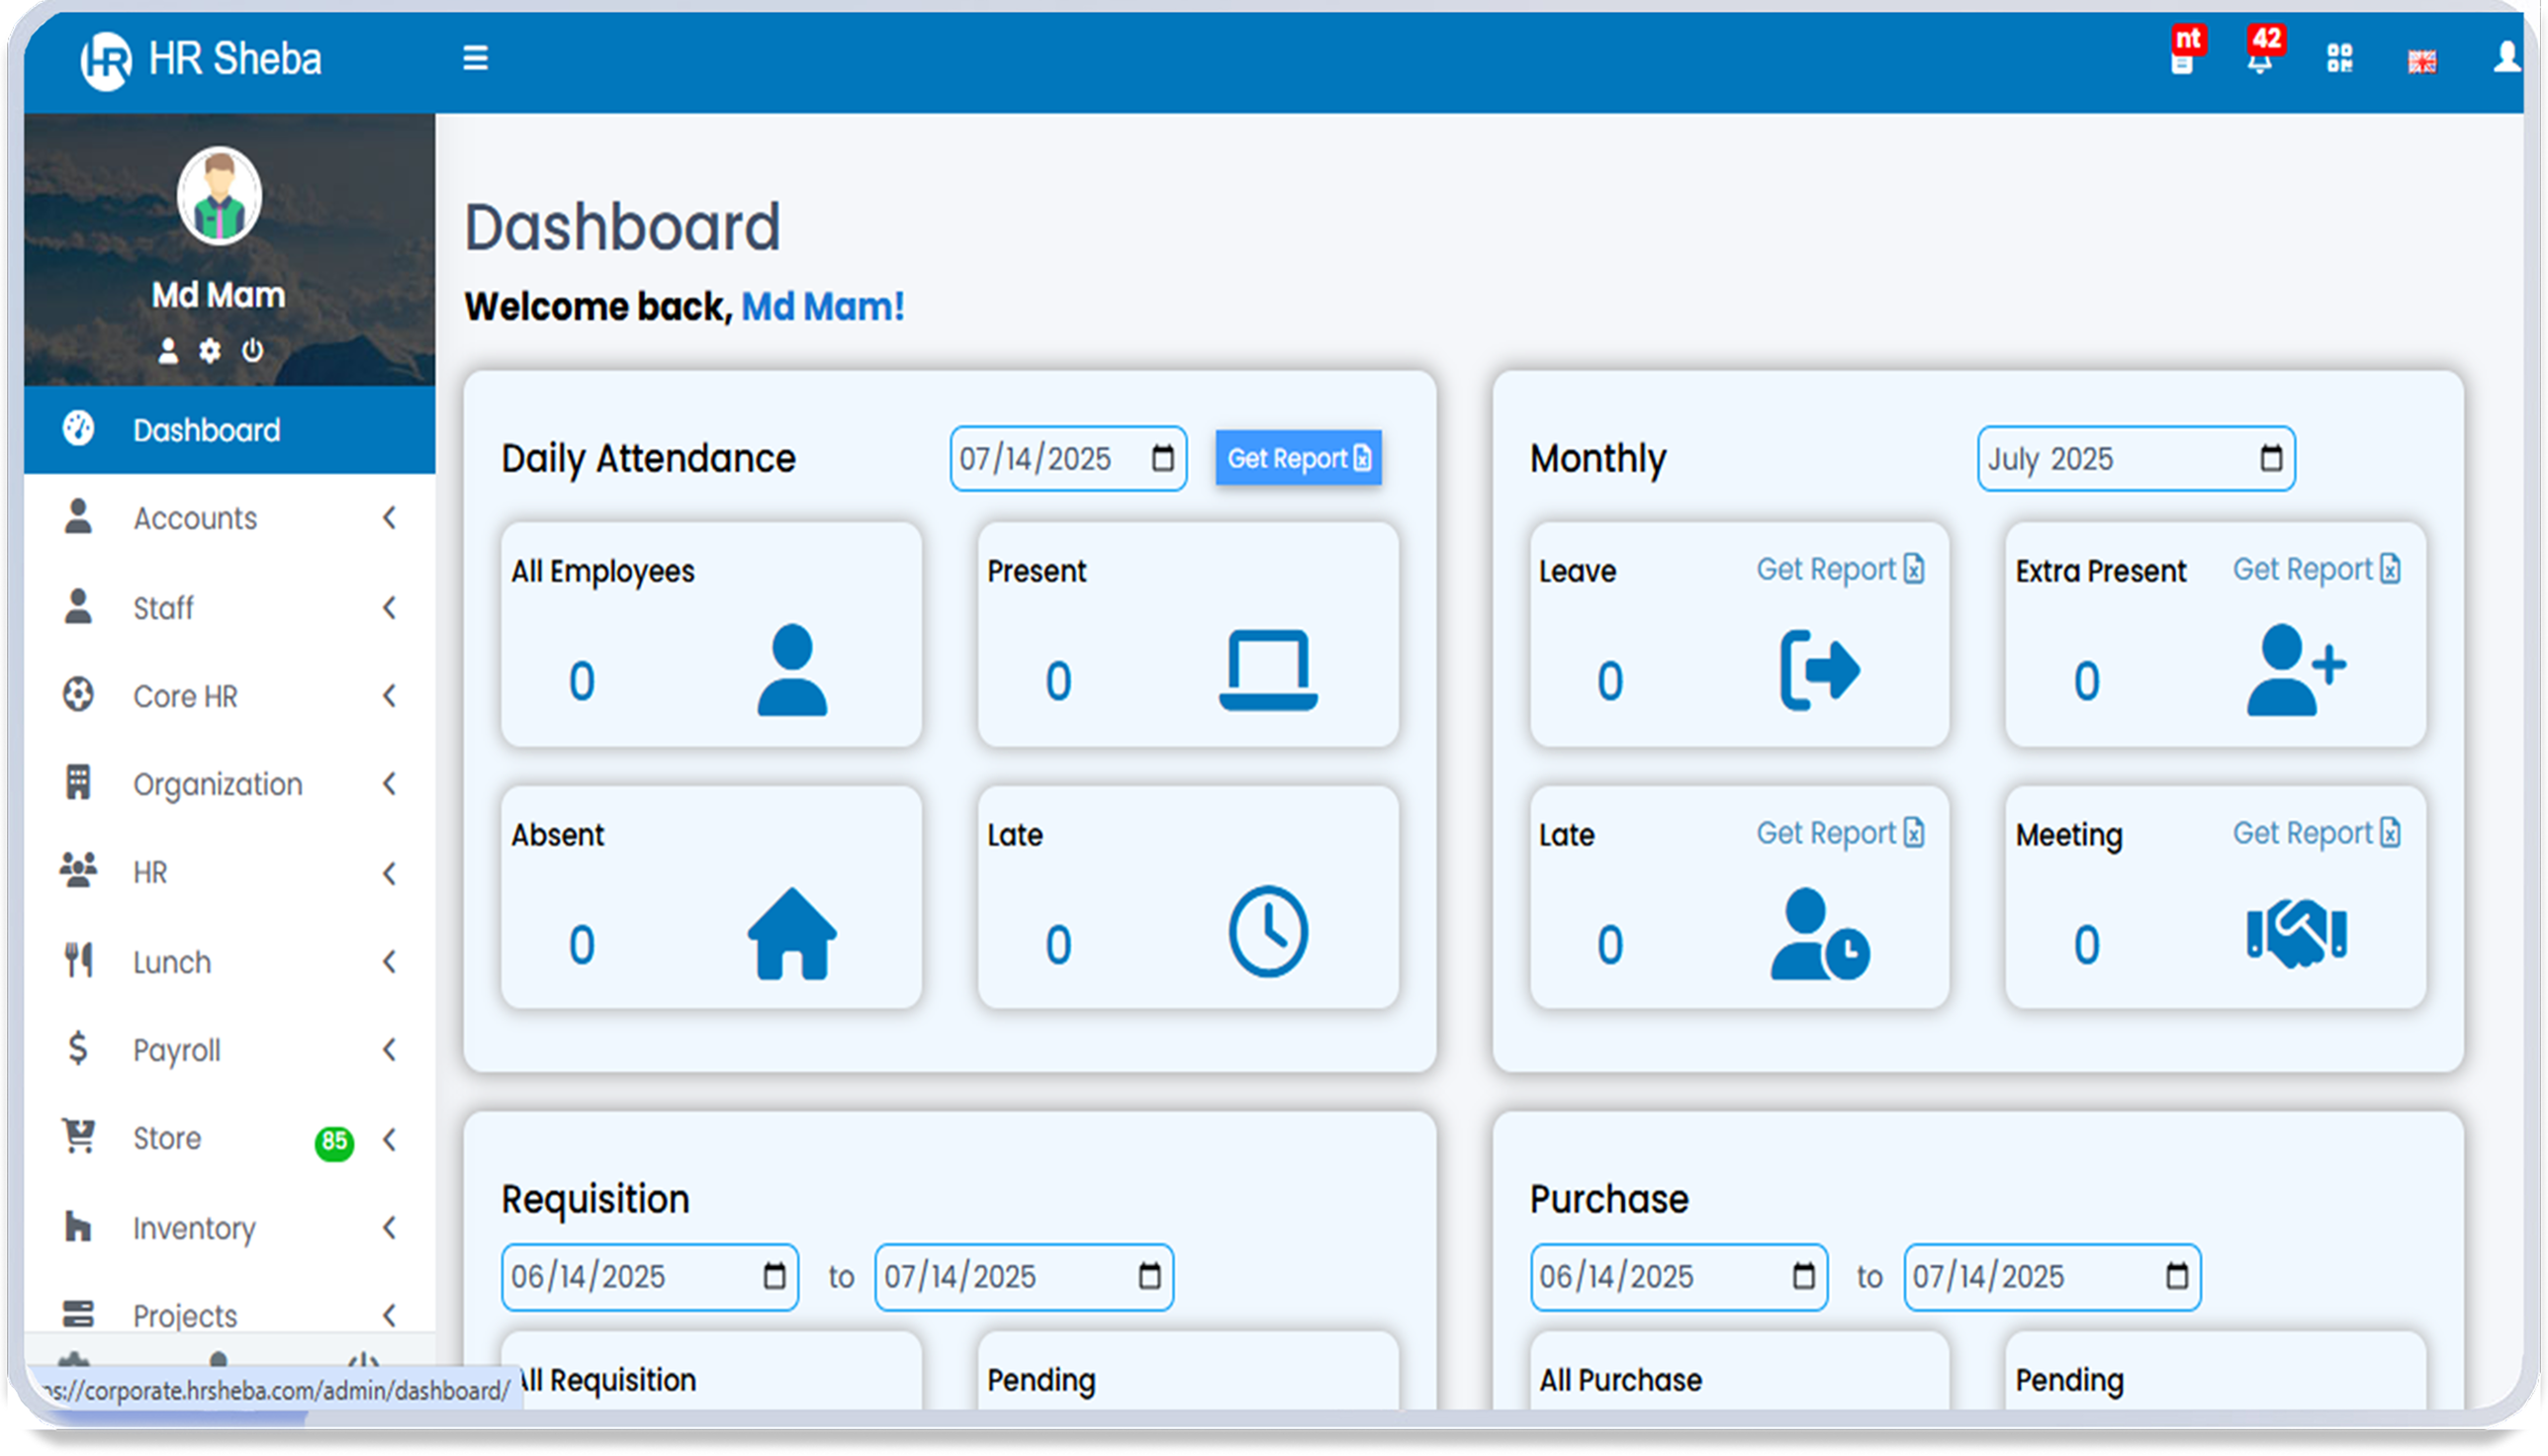Open Daily Attendance date calendar picker
The height and width of the screenshot is (1456, 2548).
(1162, 459)
